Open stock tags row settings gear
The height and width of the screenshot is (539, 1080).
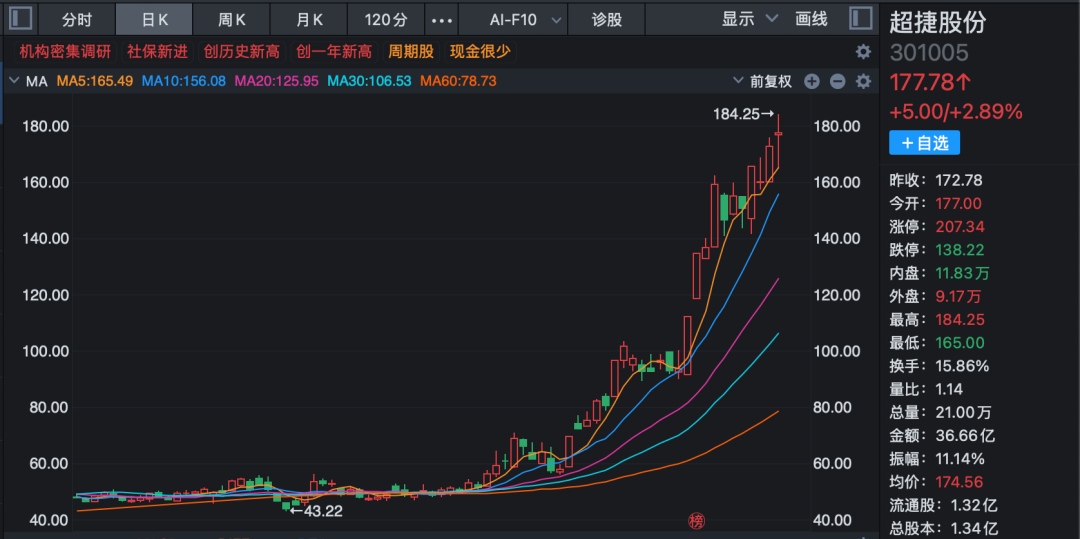862,51
